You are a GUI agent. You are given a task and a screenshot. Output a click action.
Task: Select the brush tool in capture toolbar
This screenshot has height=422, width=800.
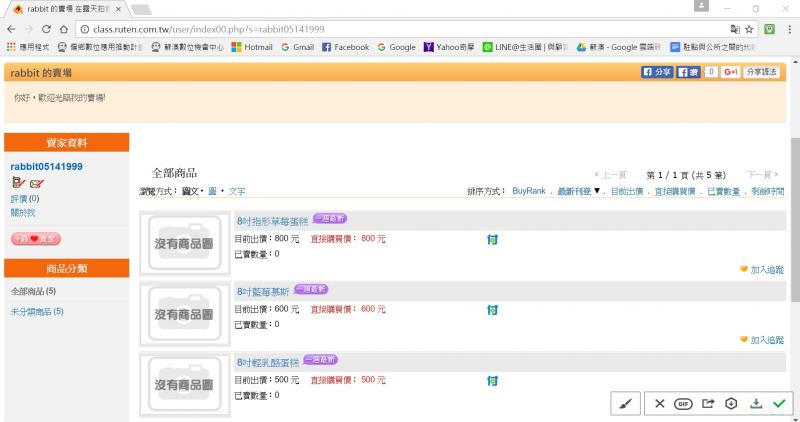click(626, 404)
